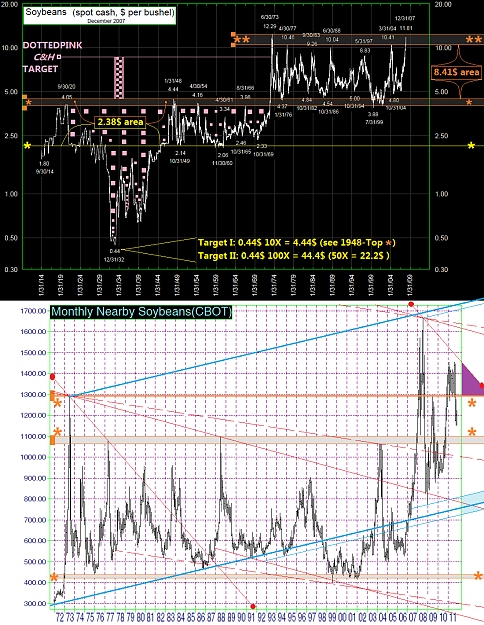Click the Soybeans spot cash title box

(99, 15)
